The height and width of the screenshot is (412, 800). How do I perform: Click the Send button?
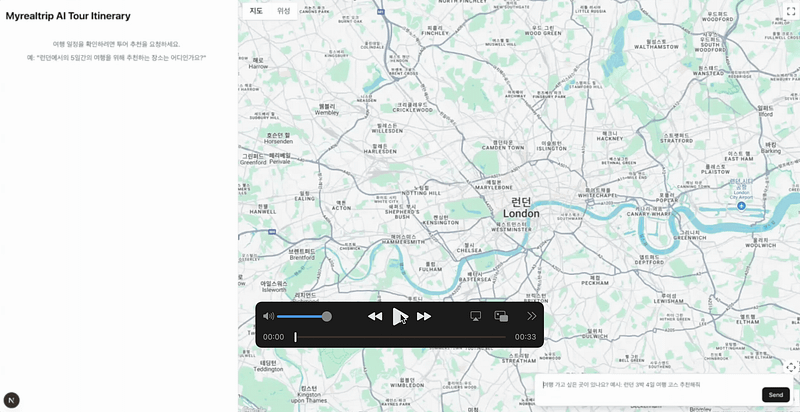(x=776, y=395)
